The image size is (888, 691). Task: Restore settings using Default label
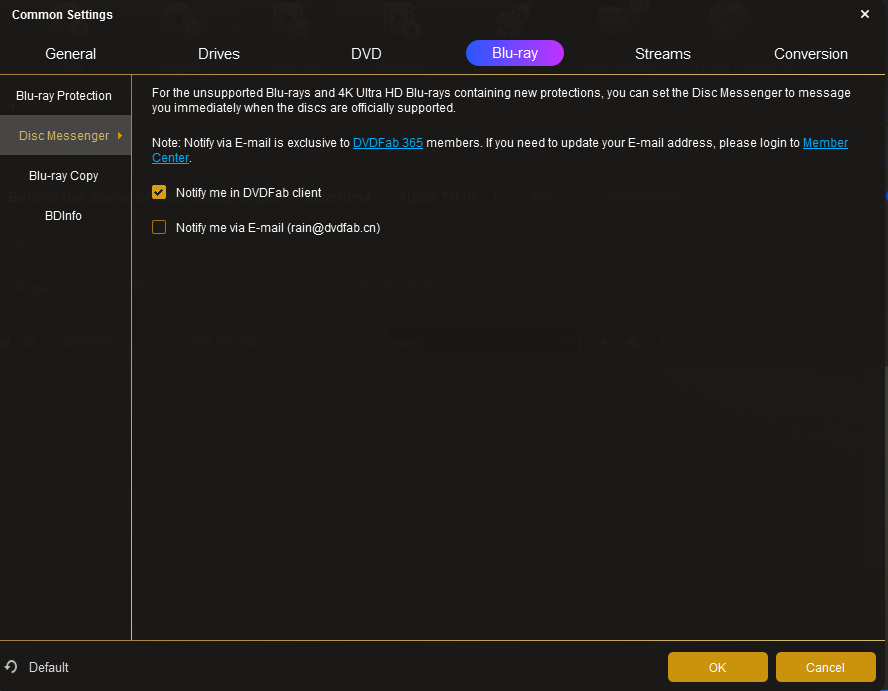[49, 667]
